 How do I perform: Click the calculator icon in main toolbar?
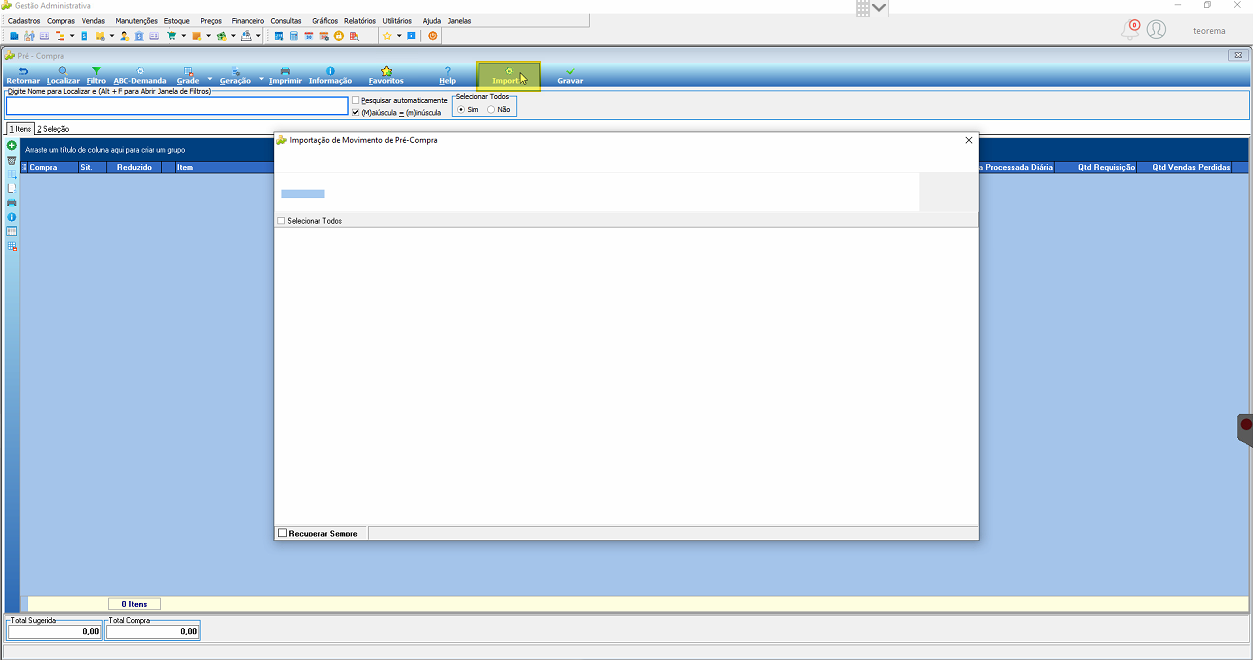pyautogui.click(x=293, y=36)
